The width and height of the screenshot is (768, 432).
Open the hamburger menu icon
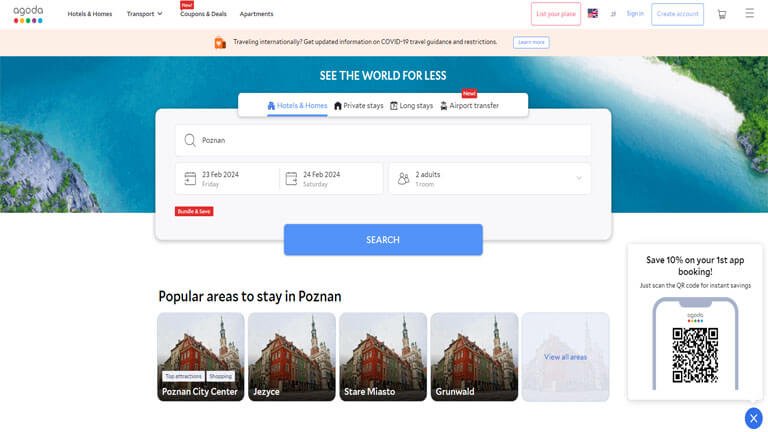click(749, 13)
